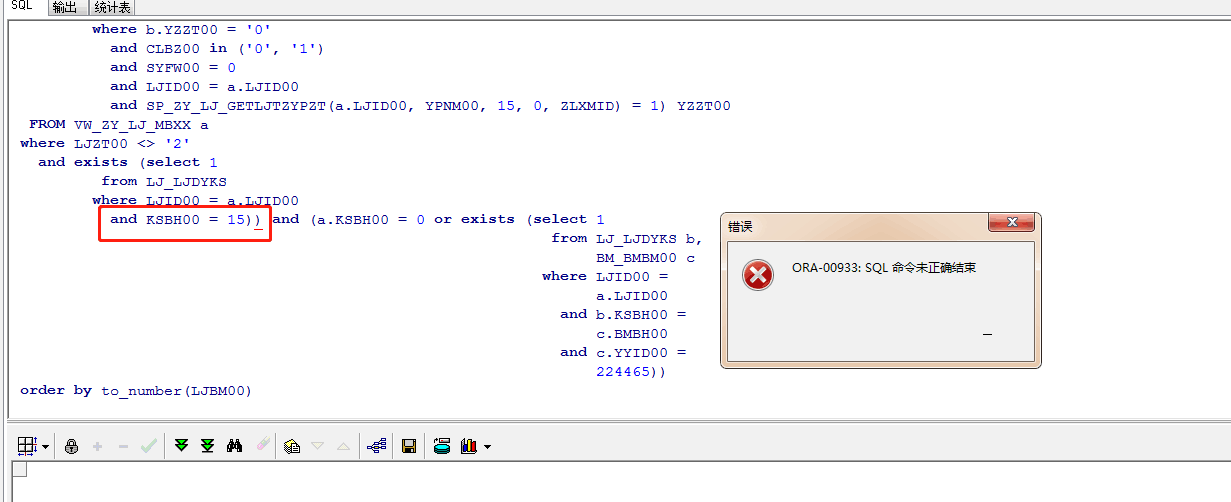Click the 'FROM VW_ZY_LJ_MBXX a' line

tap(119, 125)
